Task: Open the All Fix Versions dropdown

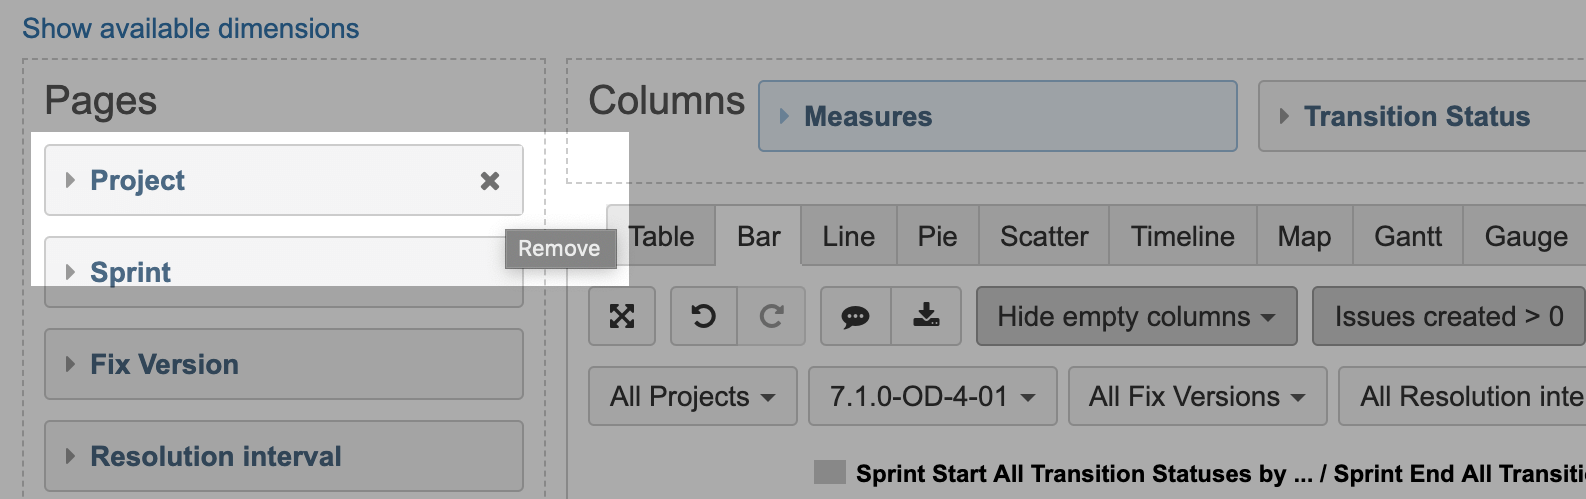Action: pos(1198,396)
